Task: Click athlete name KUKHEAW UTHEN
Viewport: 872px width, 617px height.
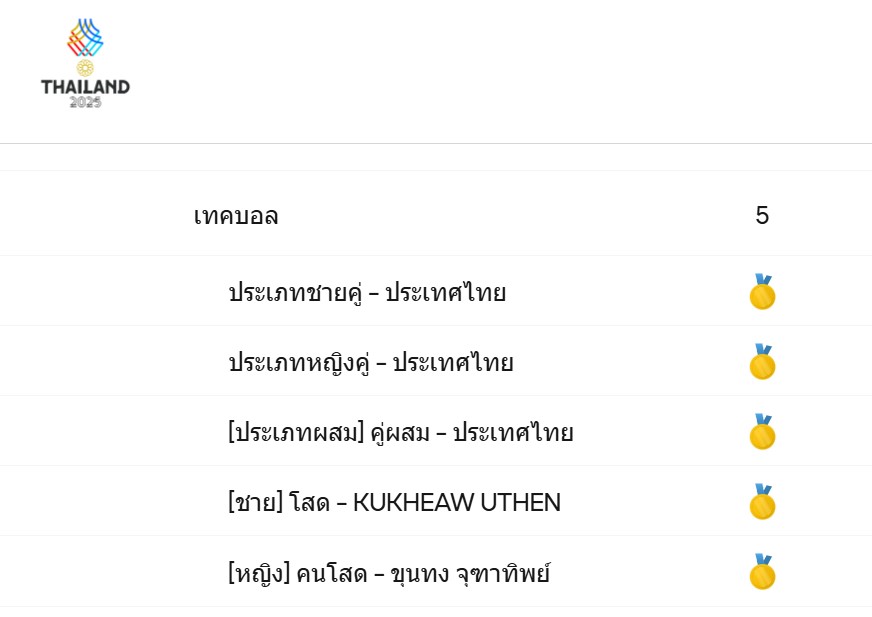Action: (x=457, y=502)
